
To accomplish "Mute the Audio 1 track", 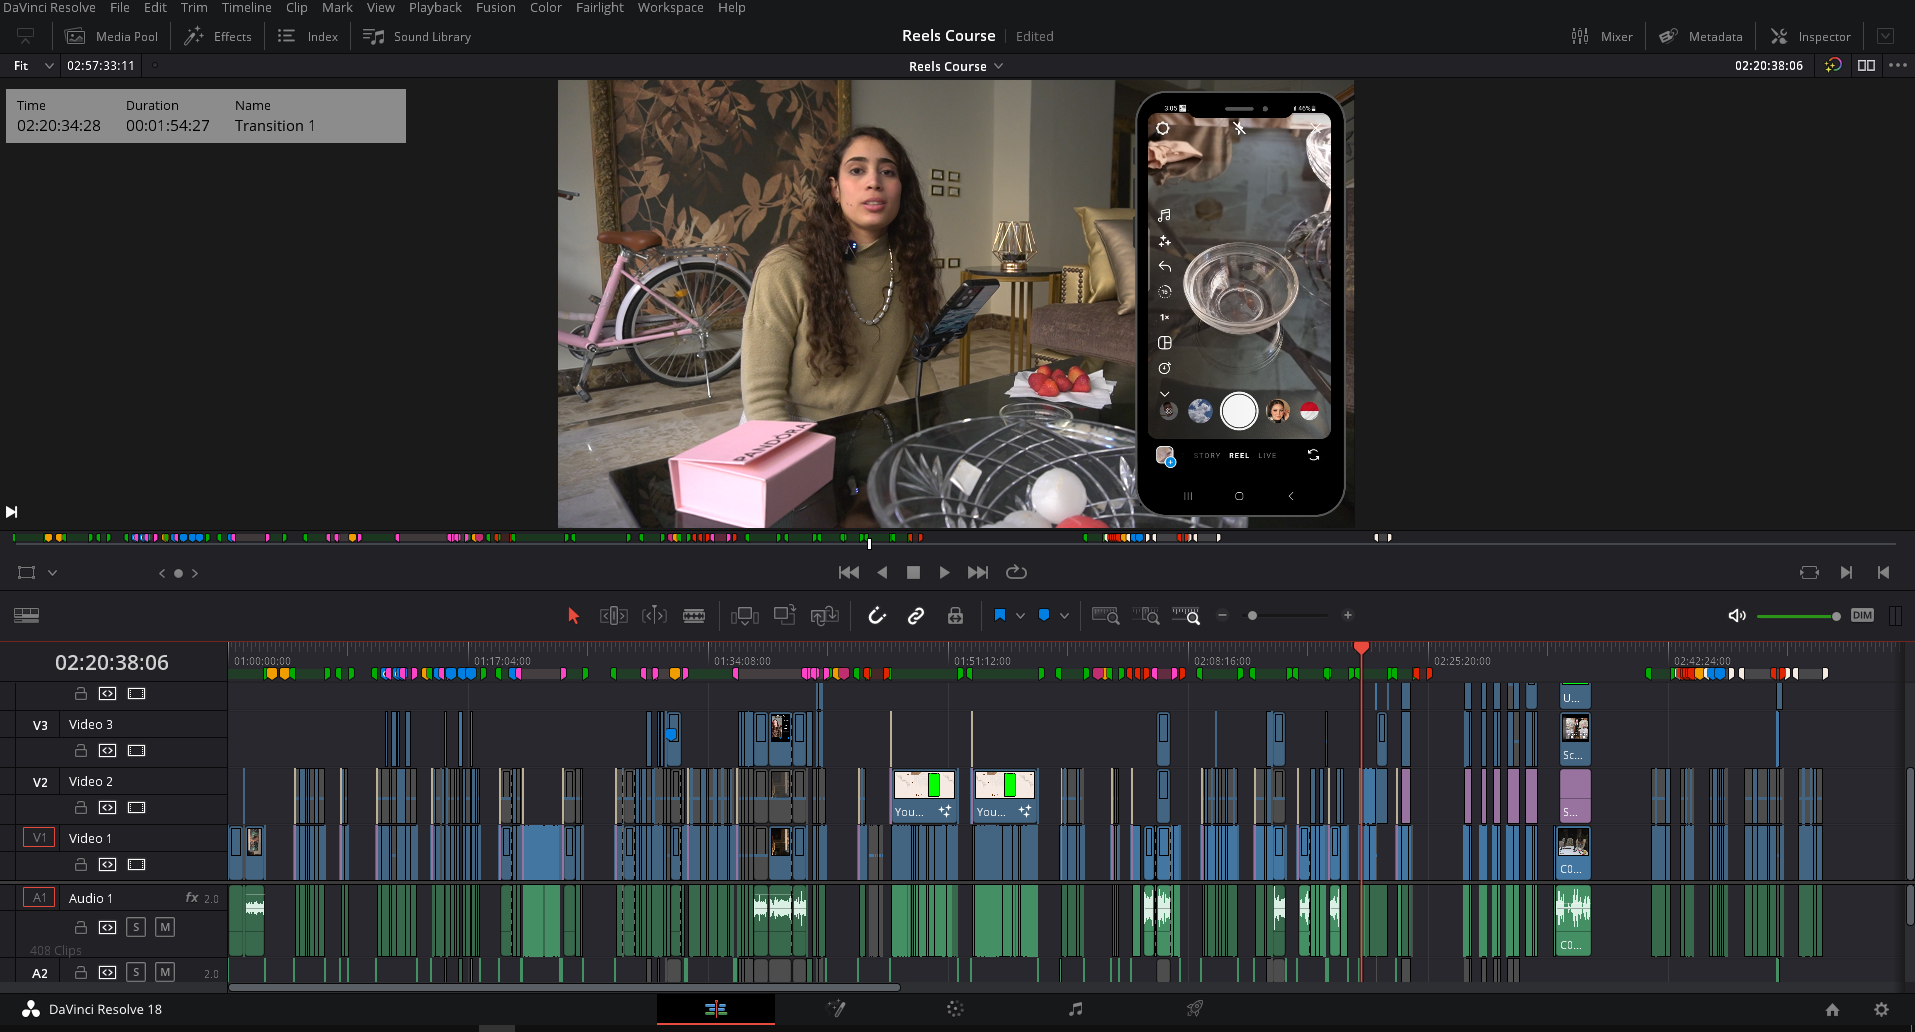I will point(165,927).
